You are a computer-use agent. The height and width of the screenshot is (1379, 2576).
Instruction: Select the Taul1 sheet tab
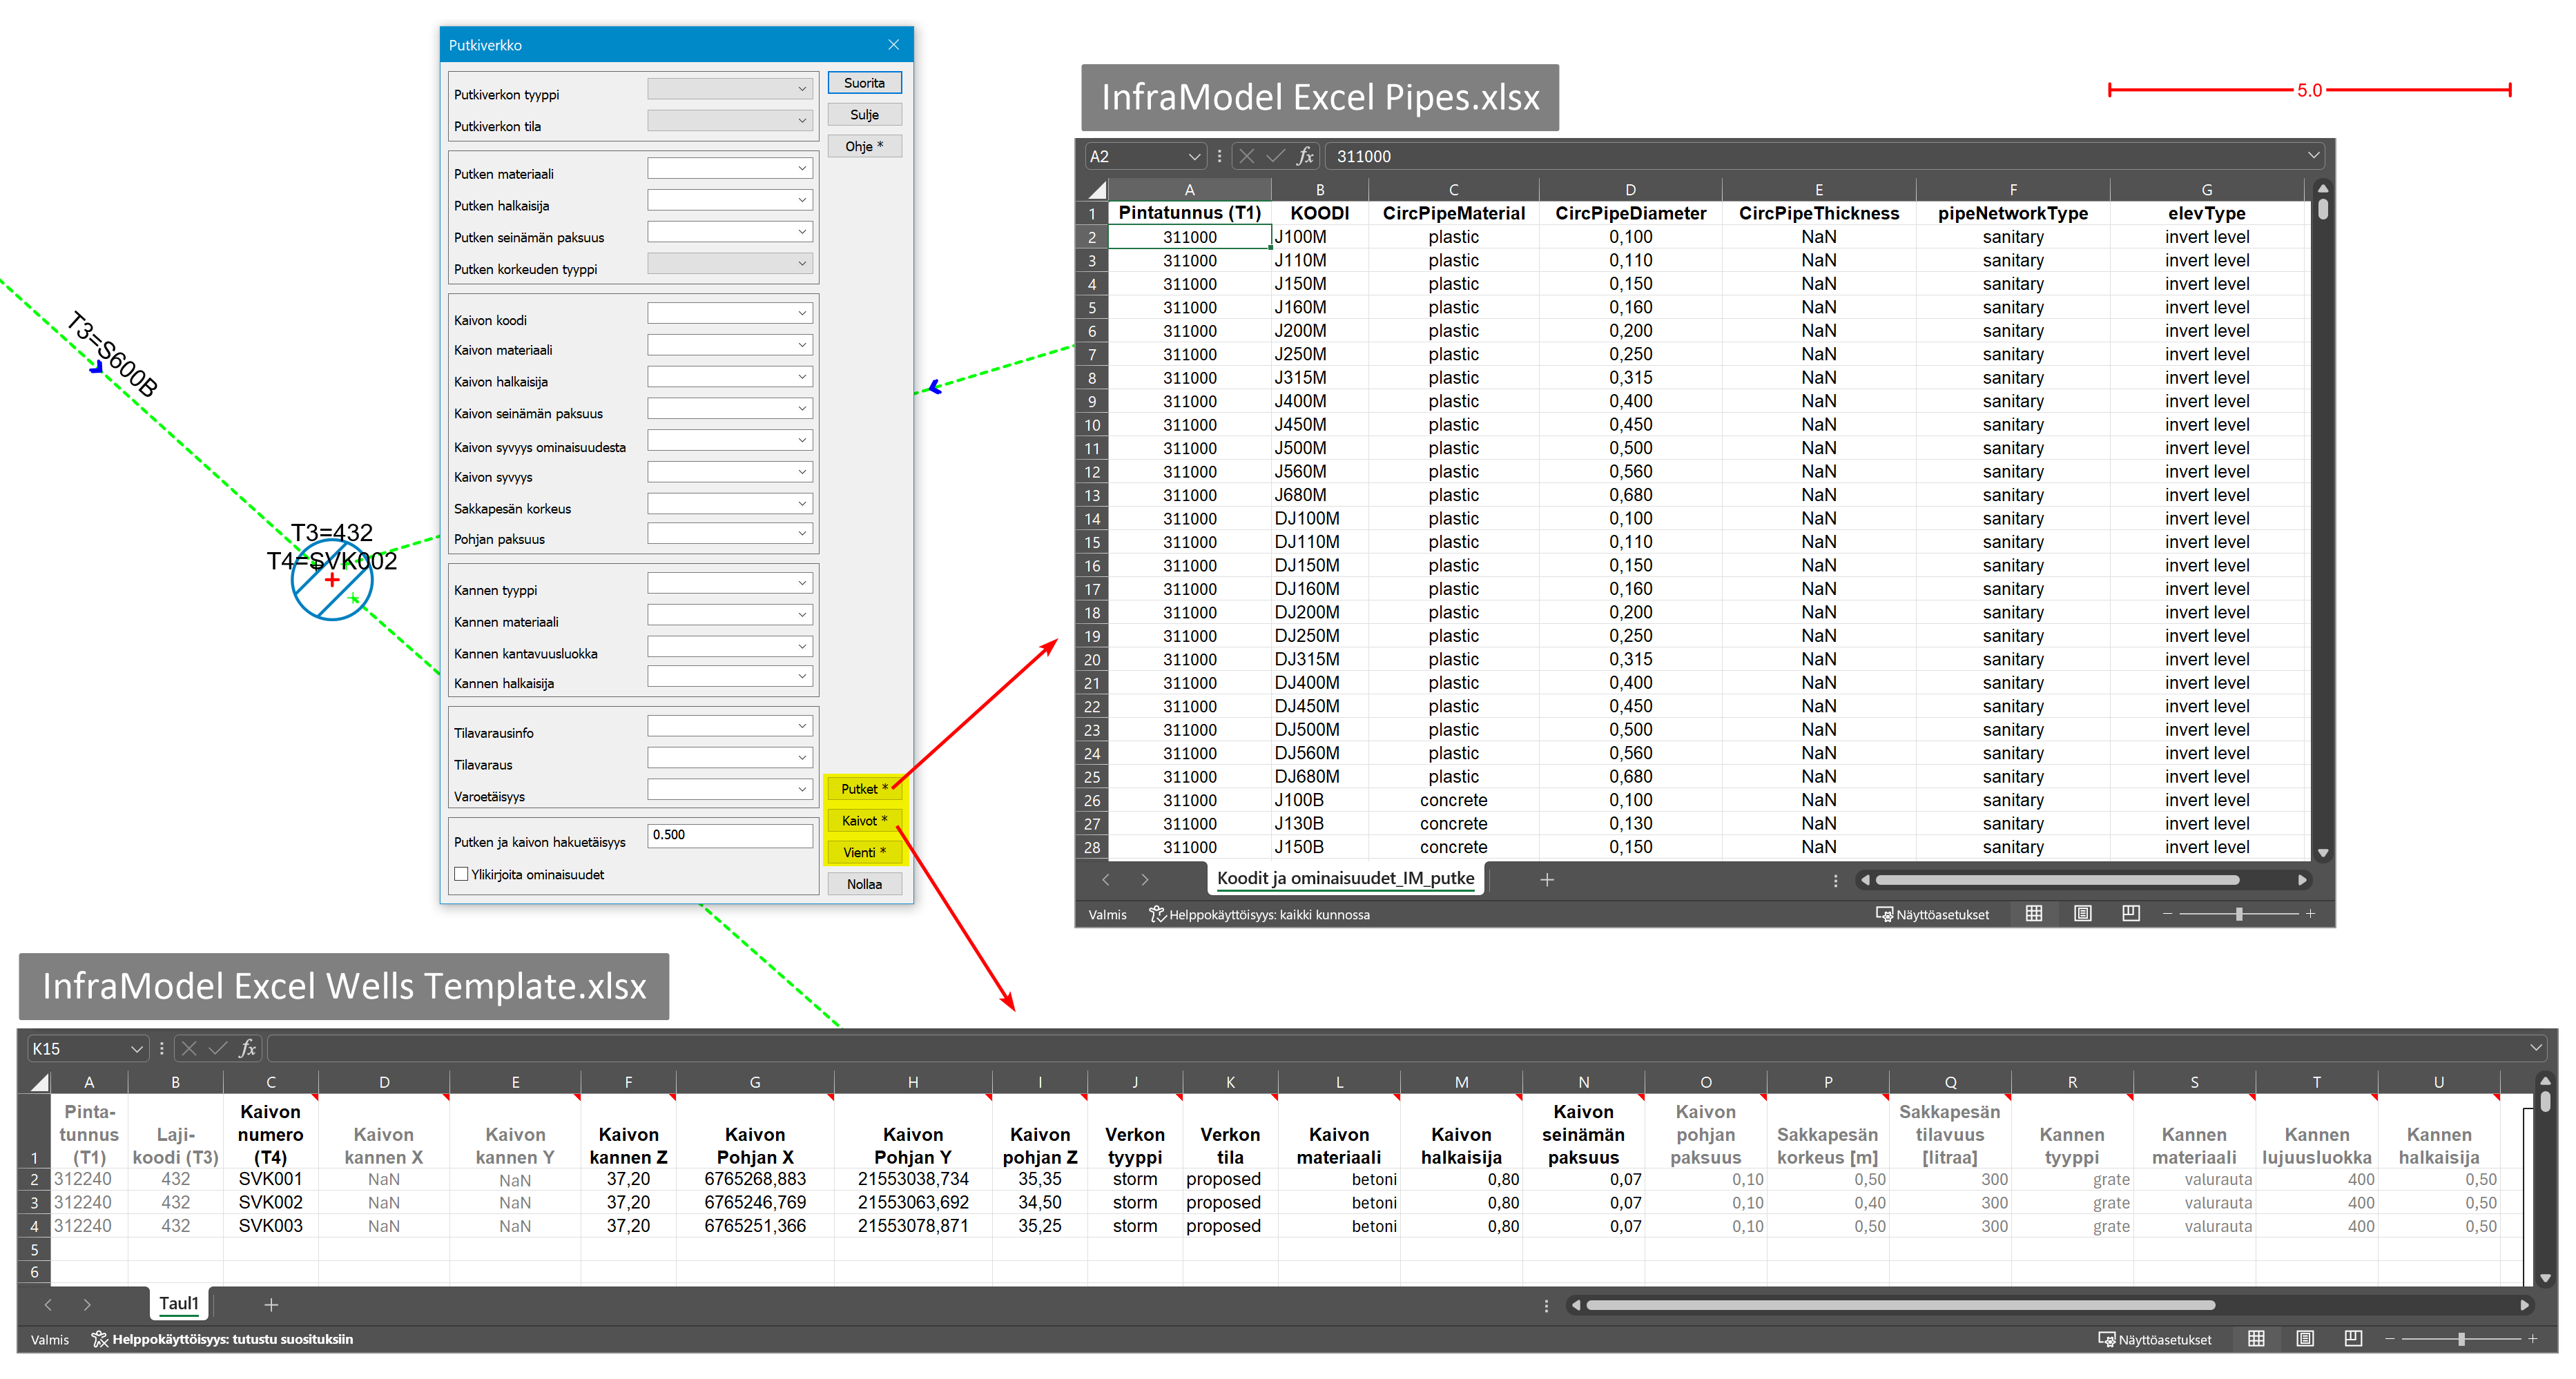tap(178, 1303)
